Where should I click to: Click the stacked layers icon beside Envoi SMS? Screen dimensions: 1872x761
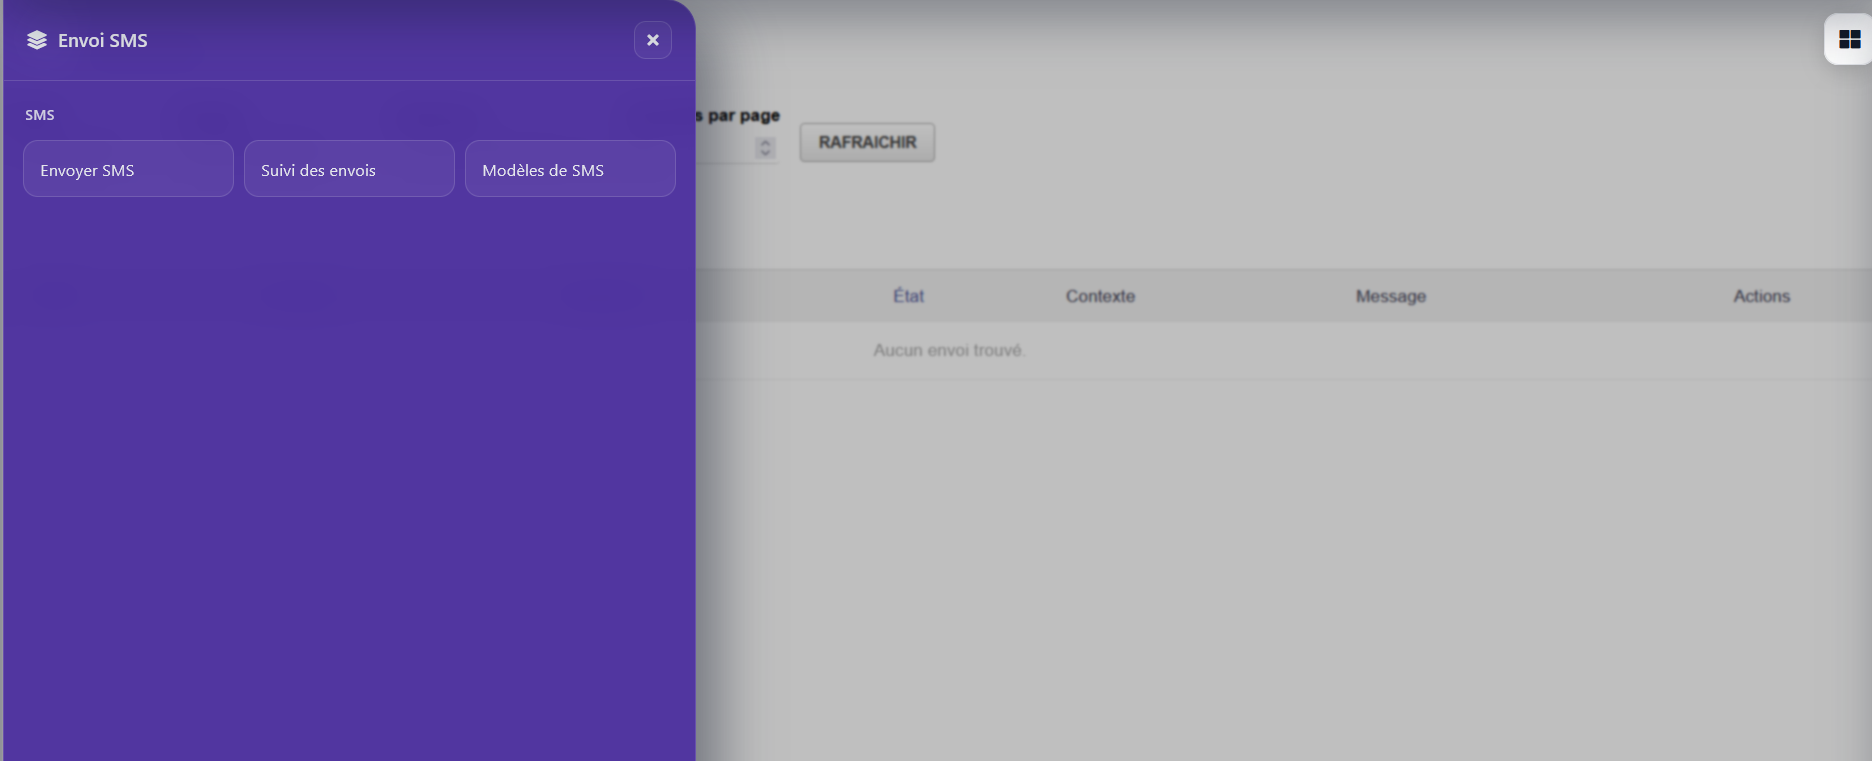[x=37, y=40]
